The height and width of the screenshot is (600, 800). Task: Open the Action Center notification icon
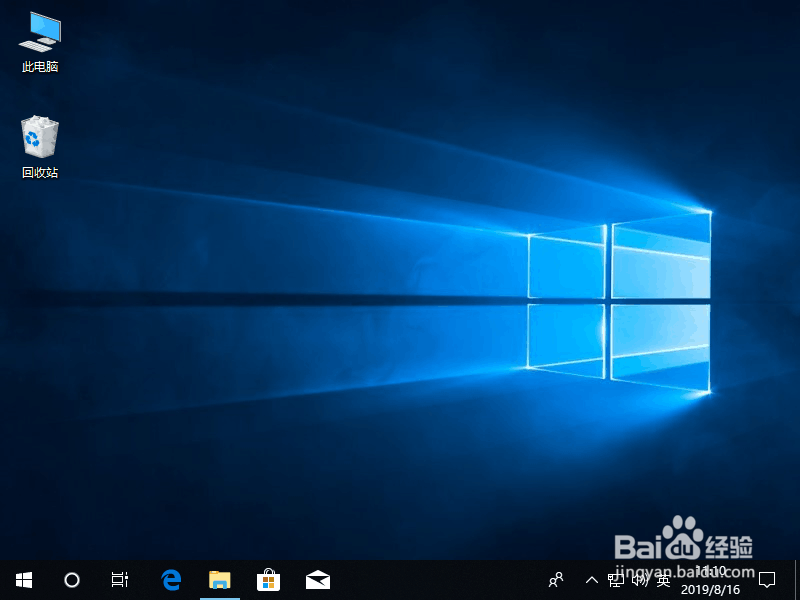(x=767, y=580)
